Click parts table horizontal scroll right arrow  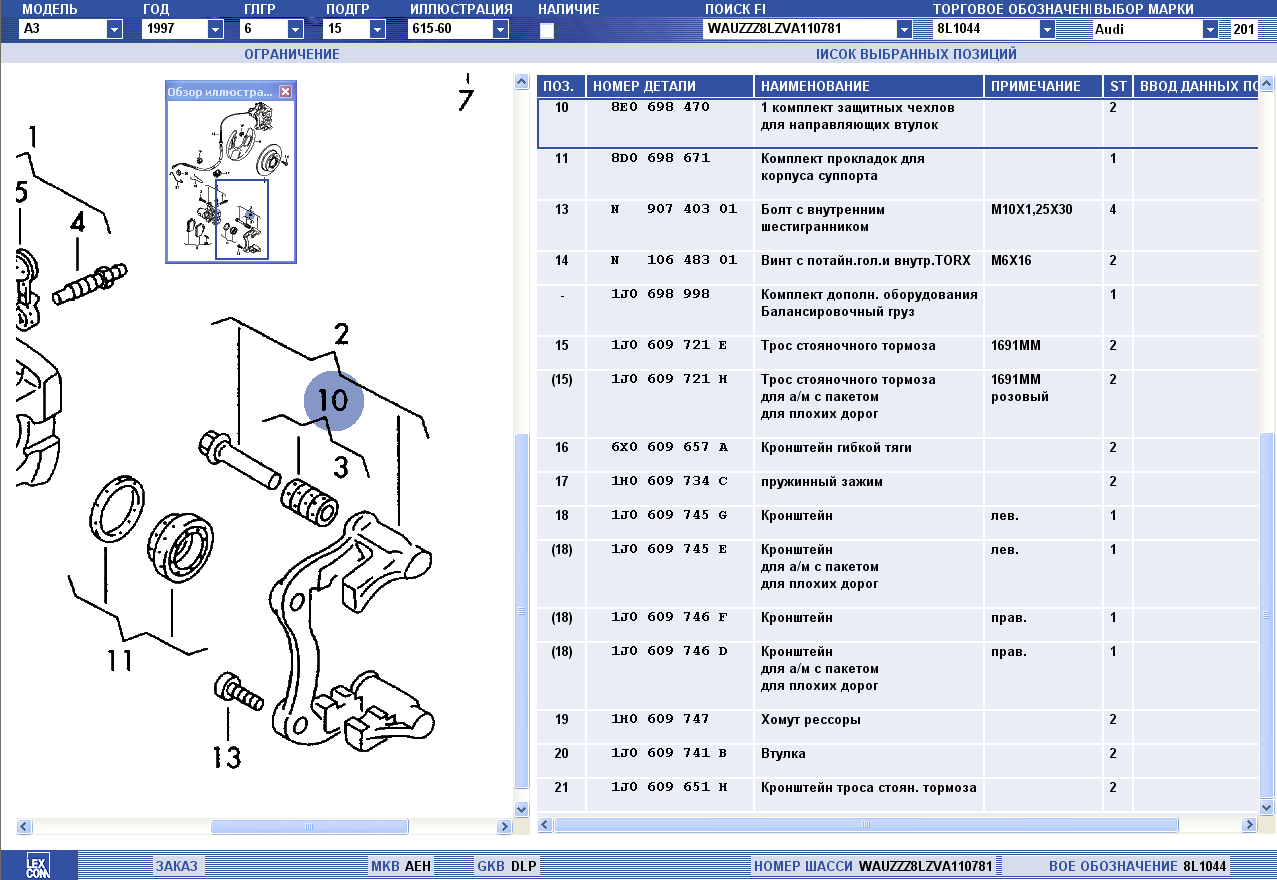[1249, 825]
